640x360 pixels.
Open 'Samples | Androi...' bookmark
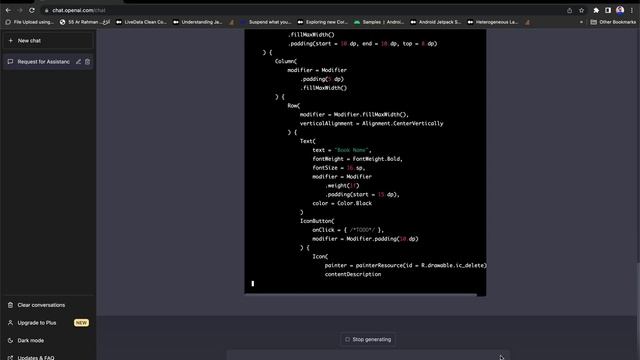pos(379,22)
